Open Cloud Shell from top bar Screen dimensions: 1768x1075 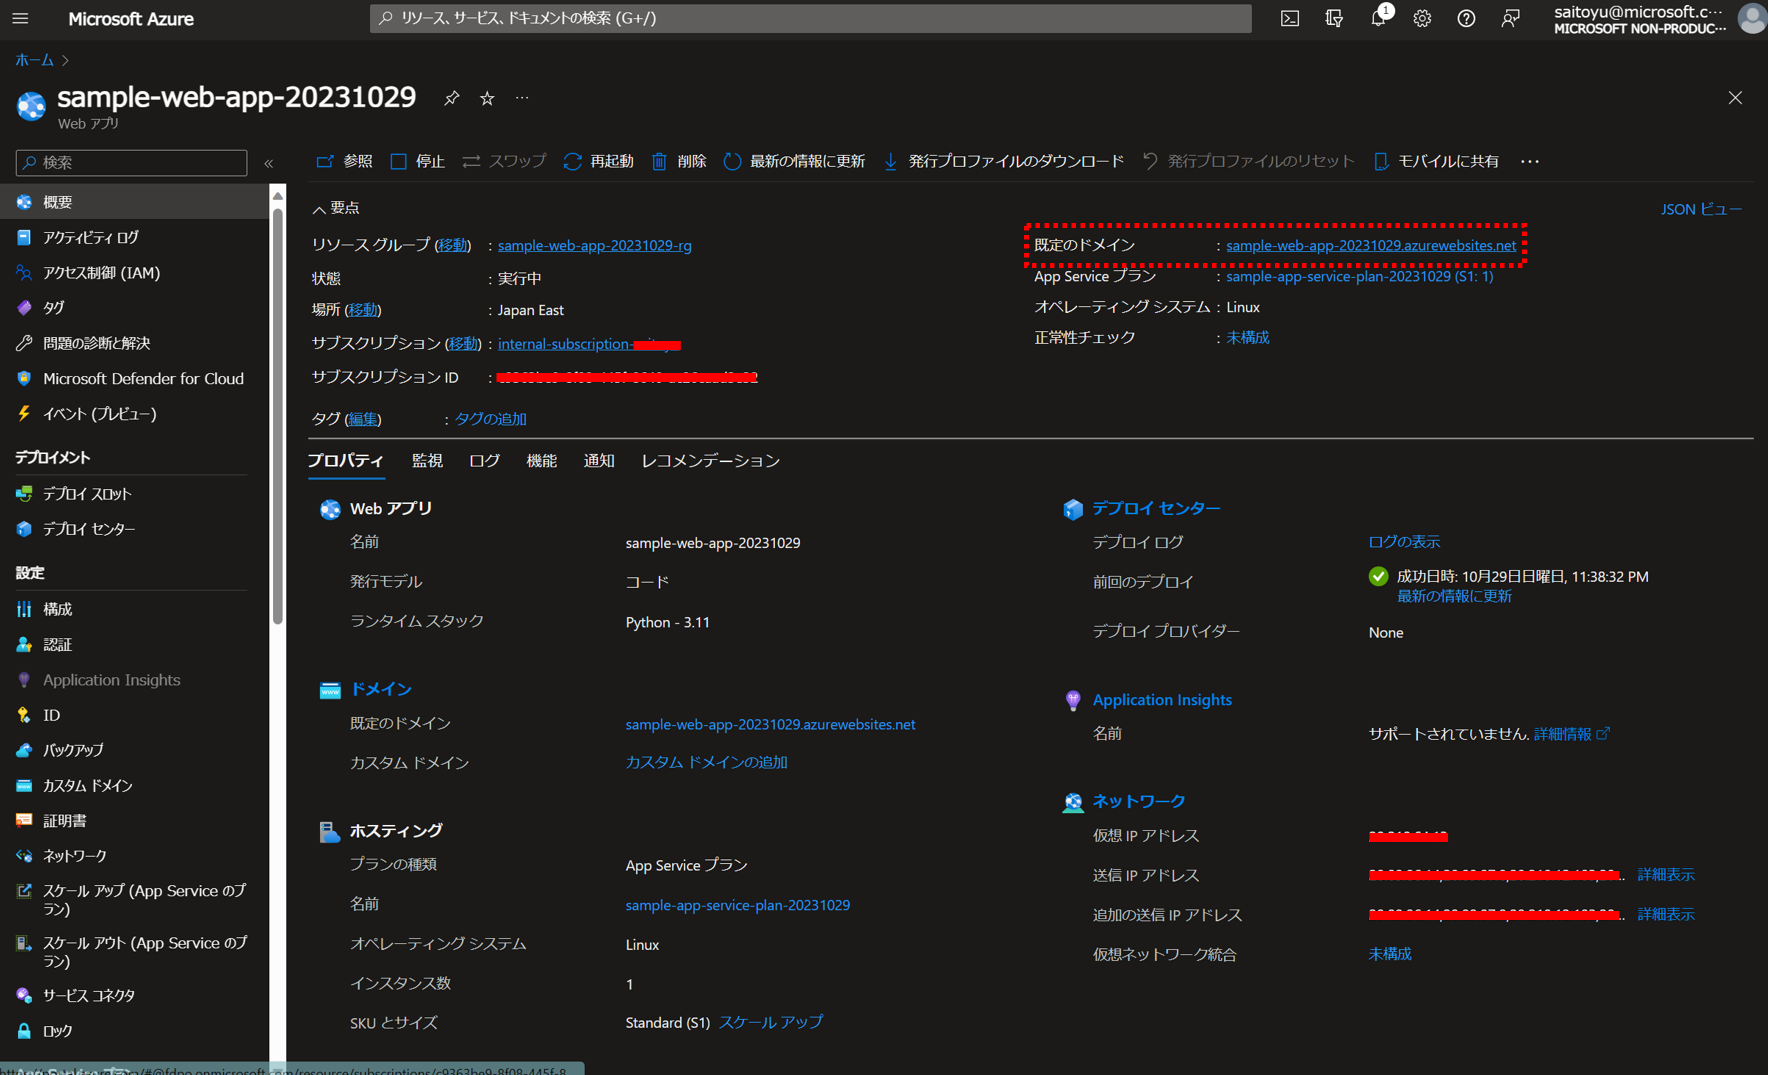(1290, 18)
